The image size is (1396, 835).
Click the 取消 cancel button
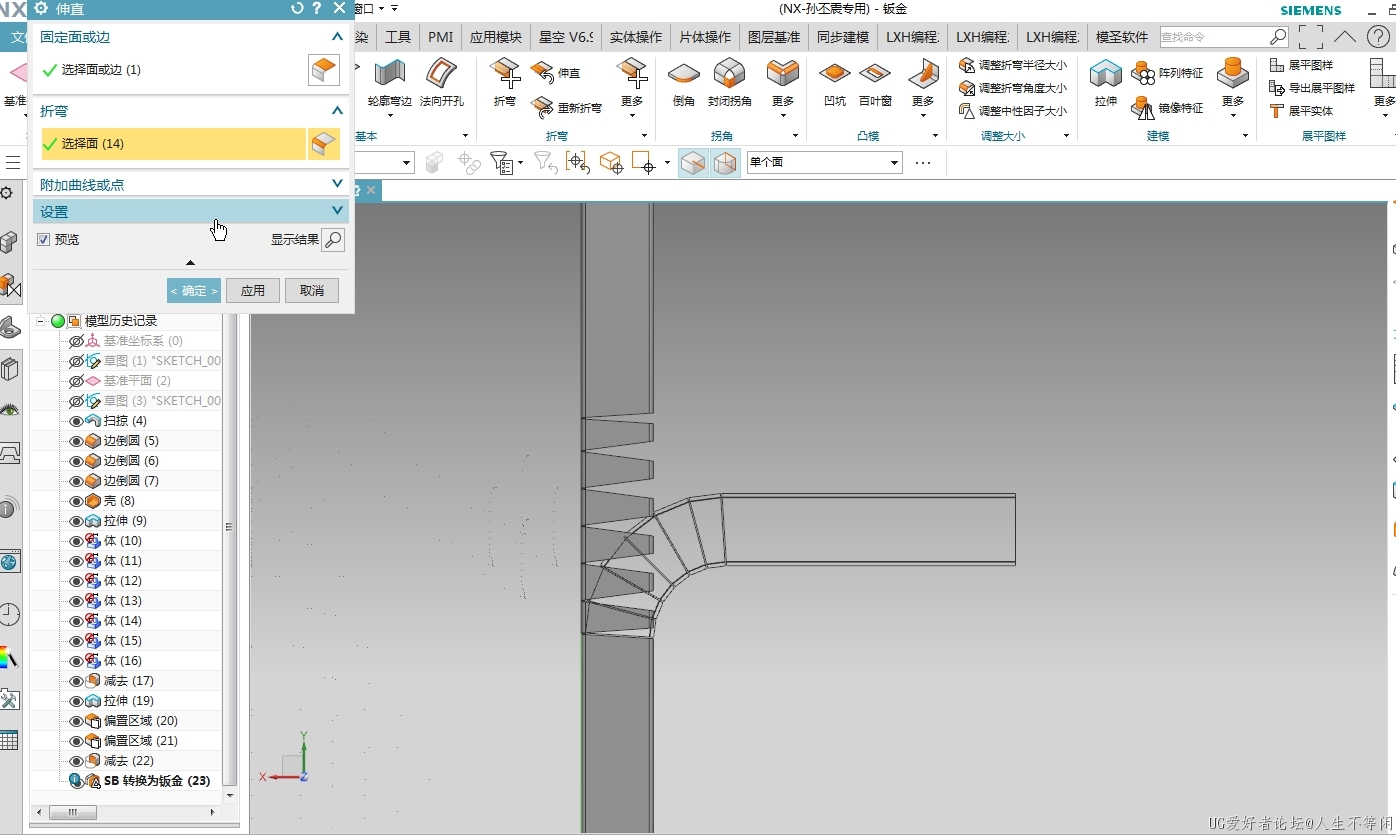pos(312,291)
